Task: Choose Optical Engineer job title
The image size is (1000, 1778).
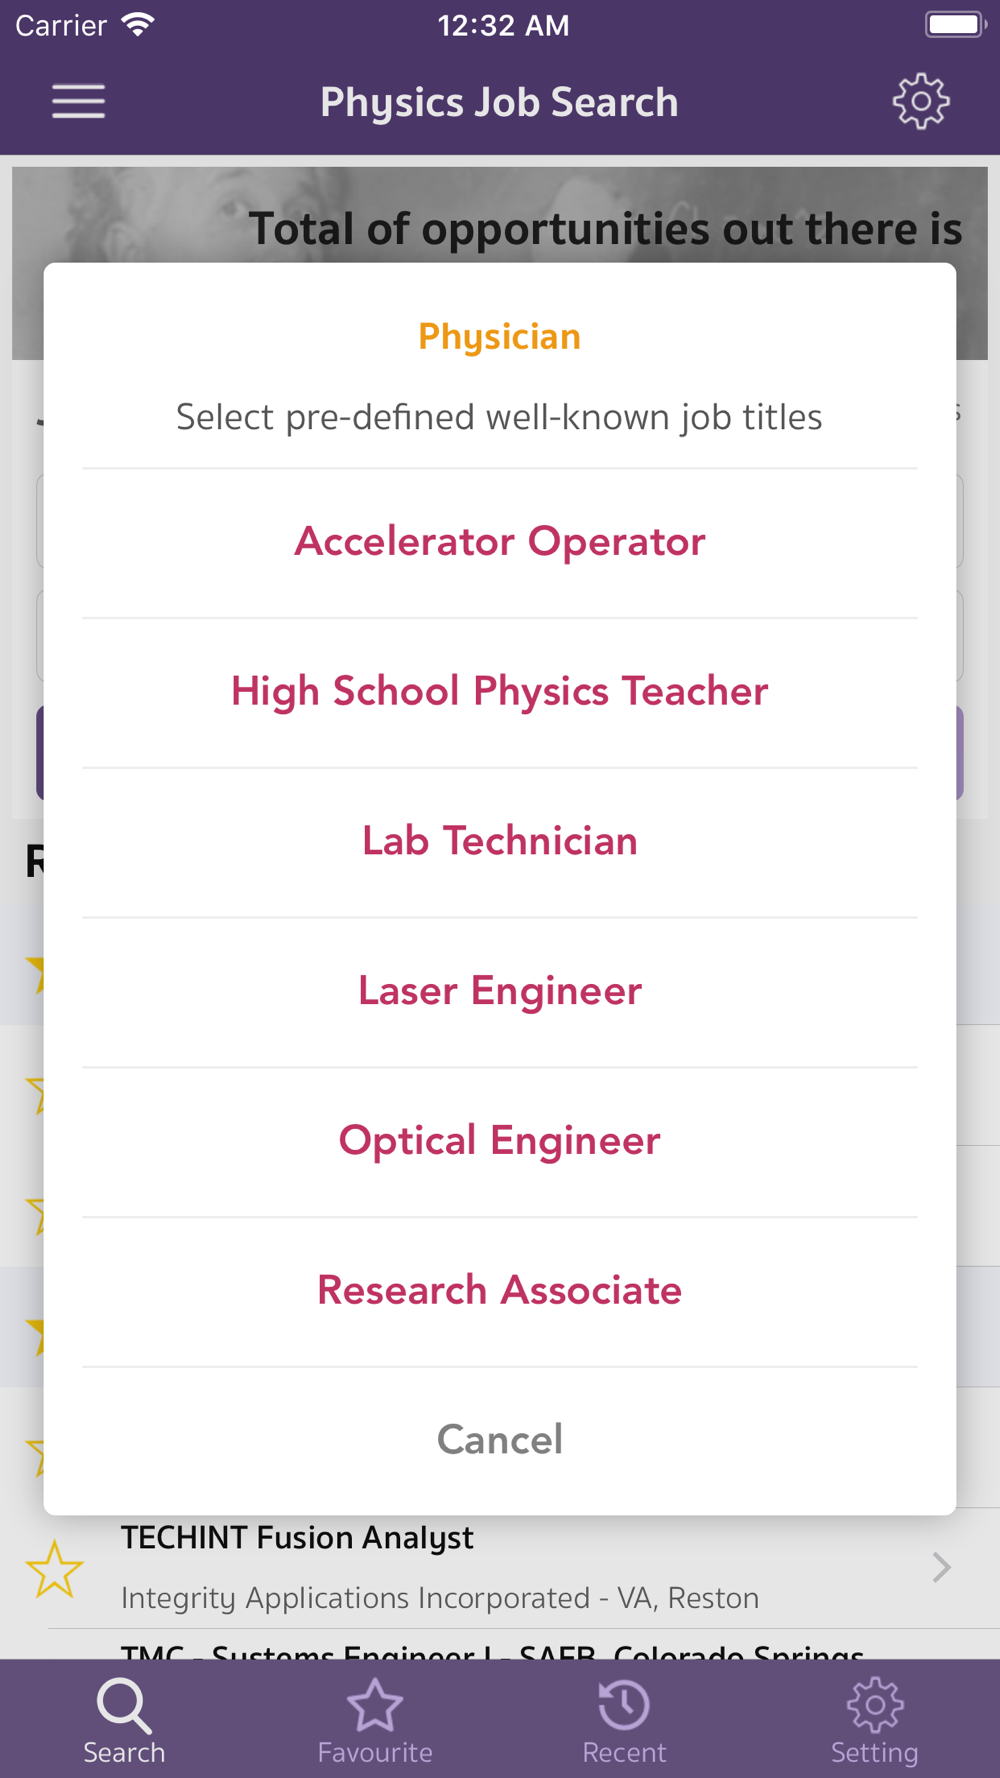Action: pyautogui.click(x=500, y=1142)
